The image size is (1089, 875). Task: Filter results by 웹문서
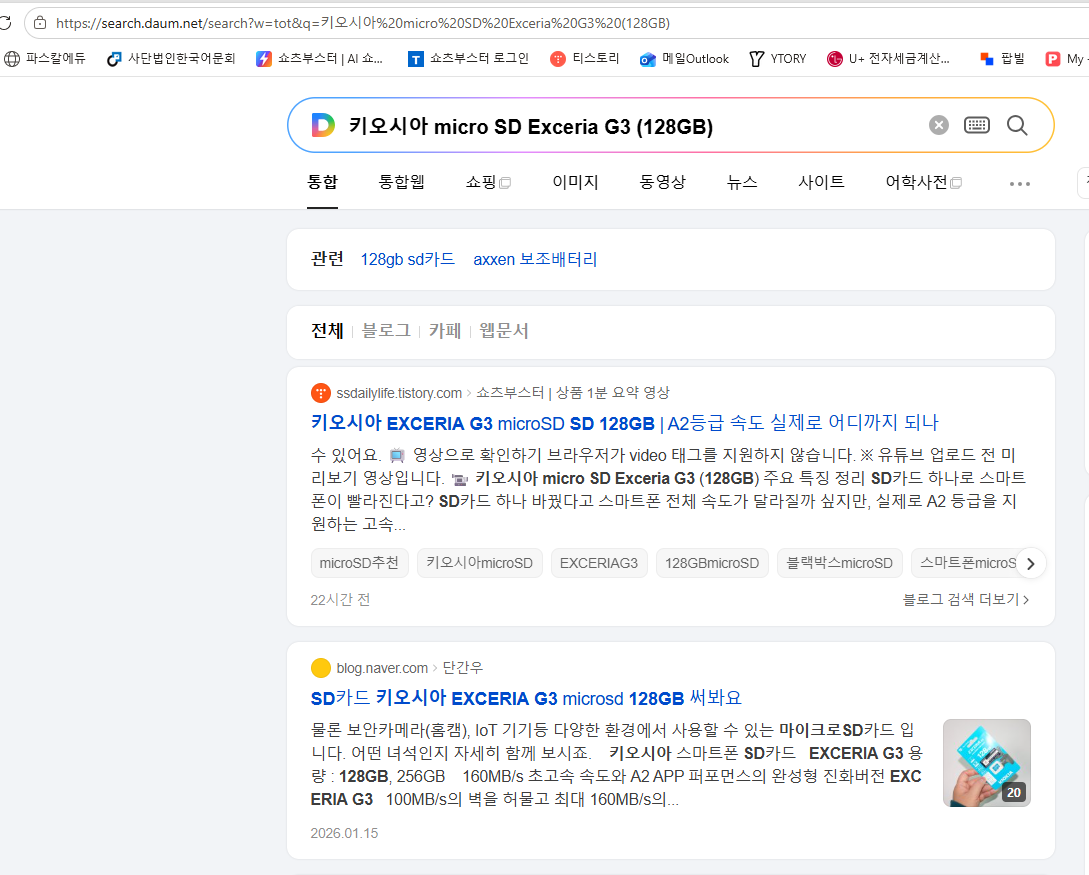click(x=504, y=331)
